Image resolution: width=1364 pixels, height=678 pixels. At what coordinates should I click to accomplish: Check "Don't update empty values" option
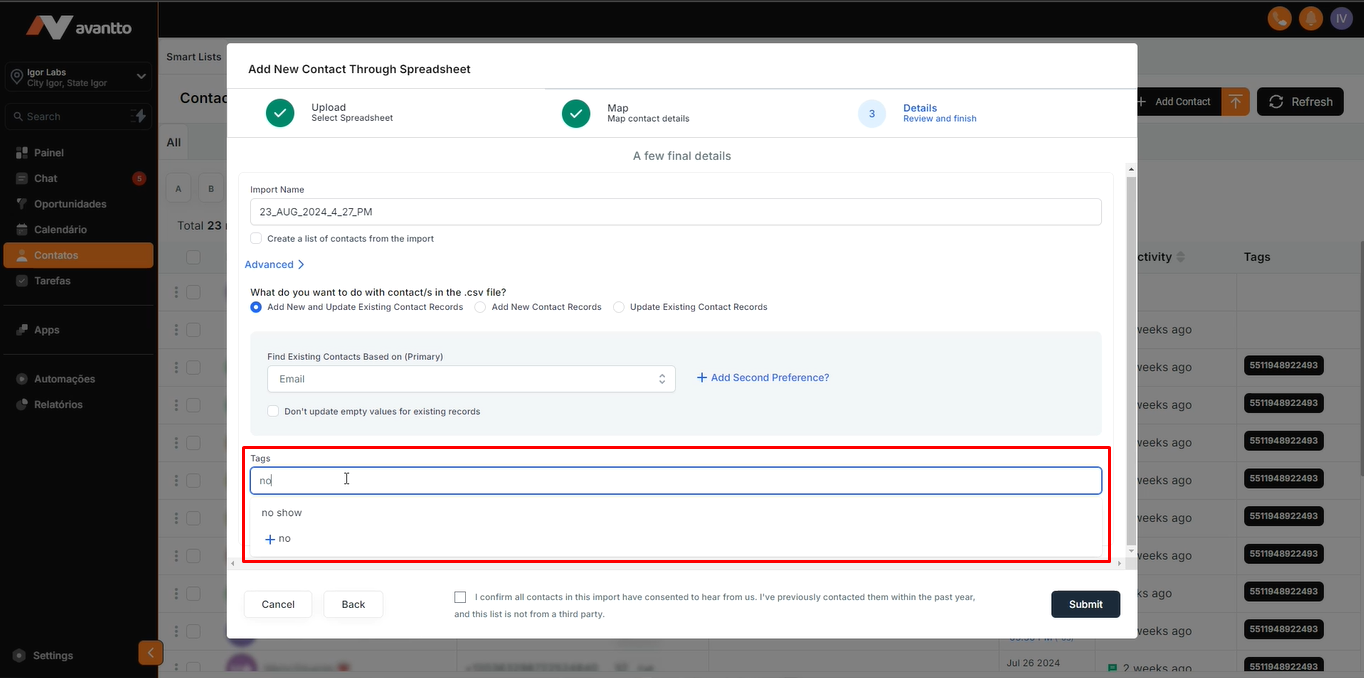[x=273, y=411]
